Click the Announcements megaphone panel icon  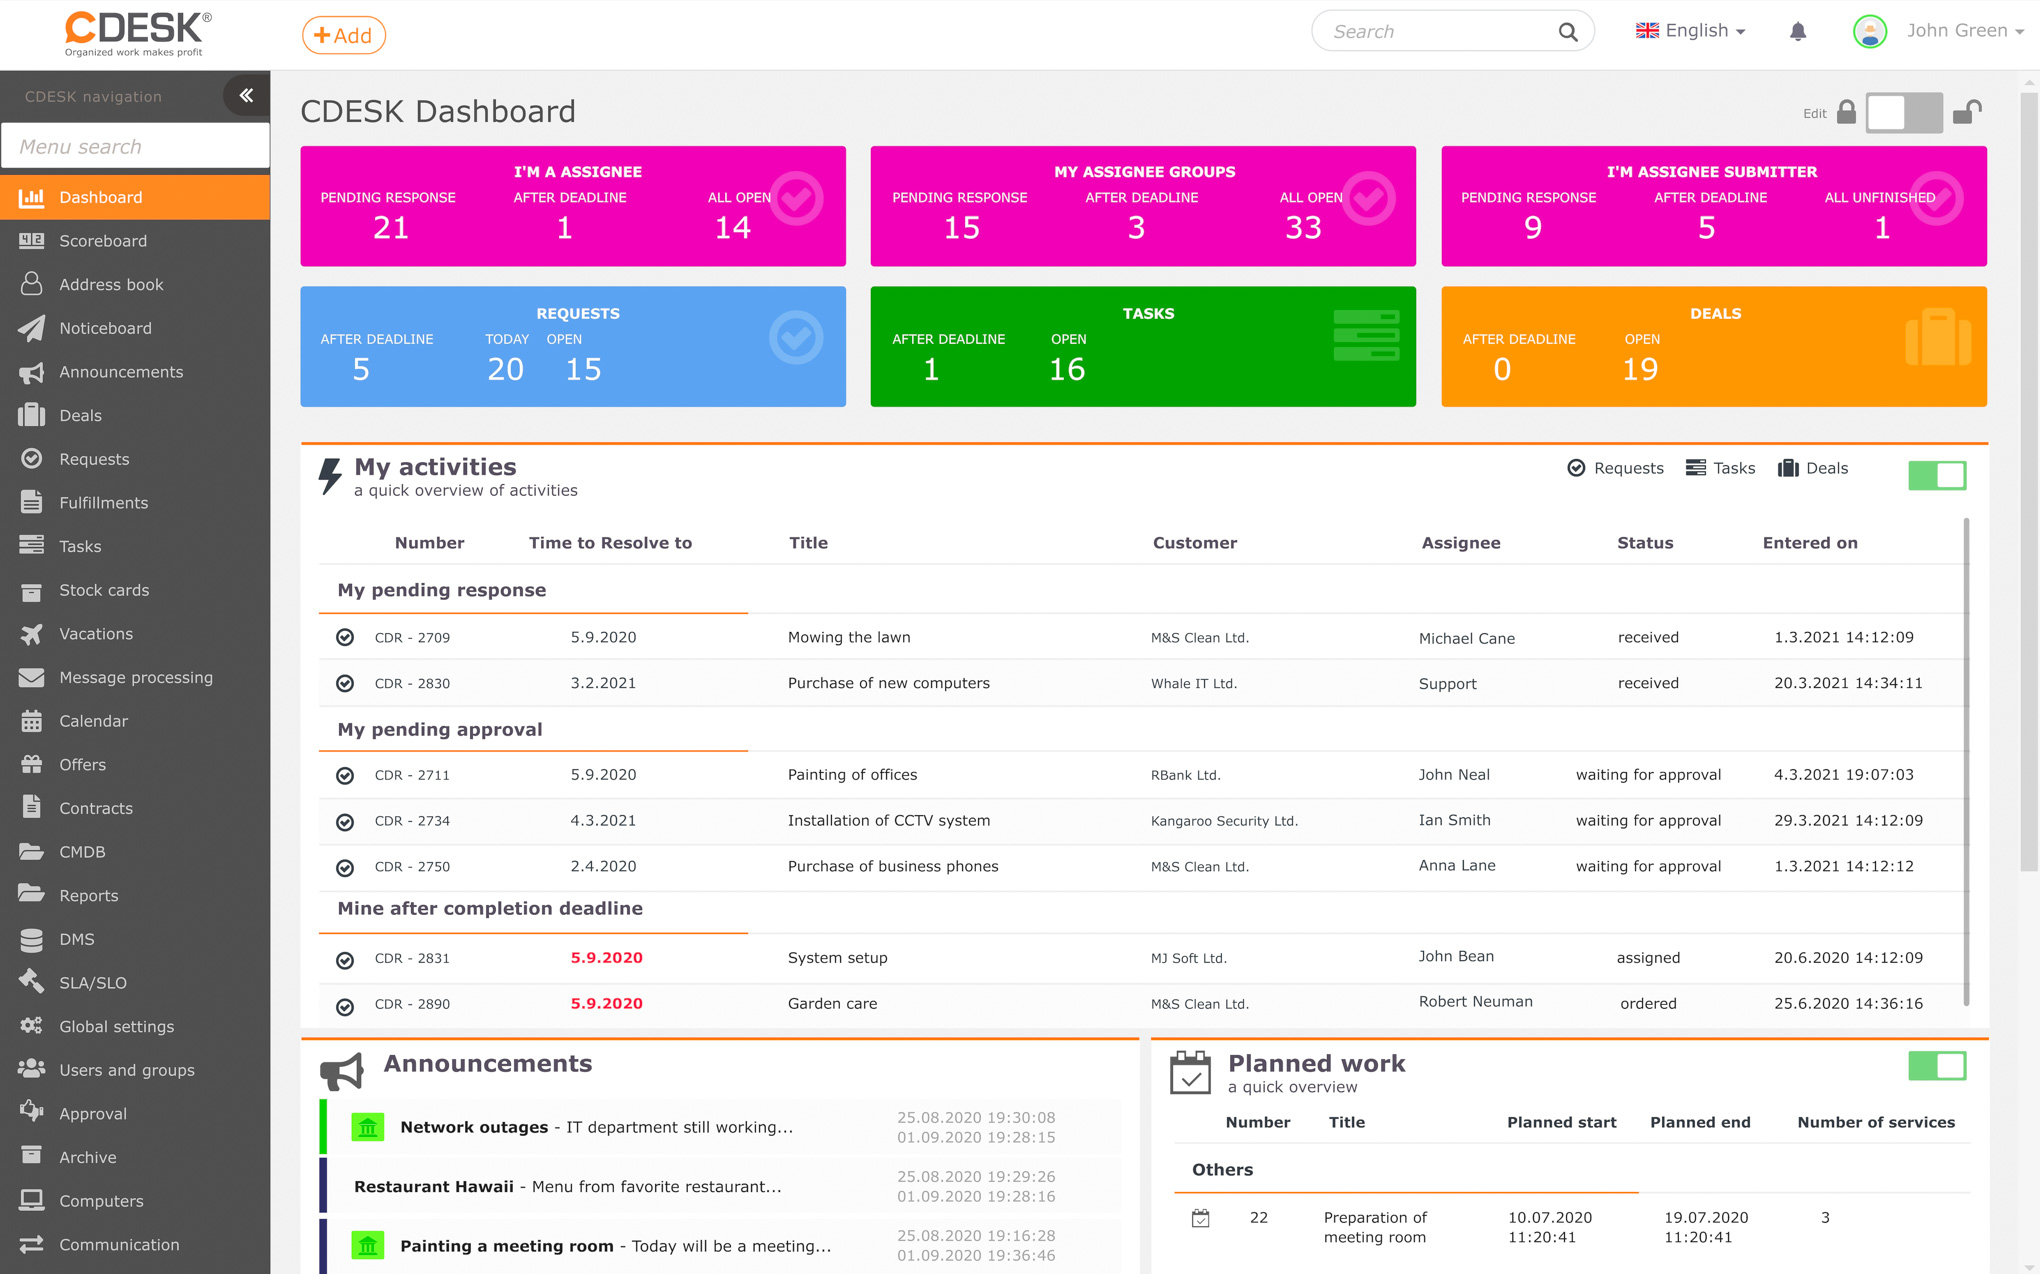click(x=342, y=1071)
